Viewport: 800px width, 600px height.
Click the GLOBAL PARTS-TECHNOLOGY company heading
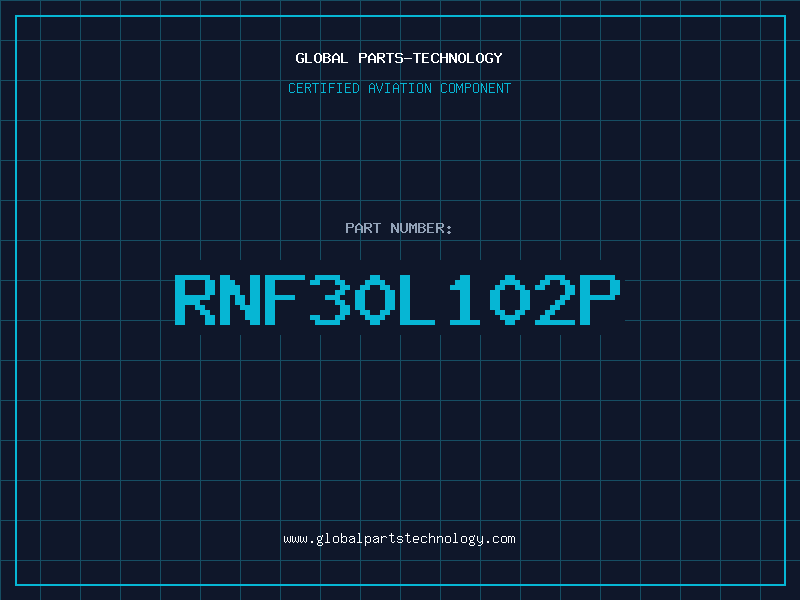click(399, 58)
